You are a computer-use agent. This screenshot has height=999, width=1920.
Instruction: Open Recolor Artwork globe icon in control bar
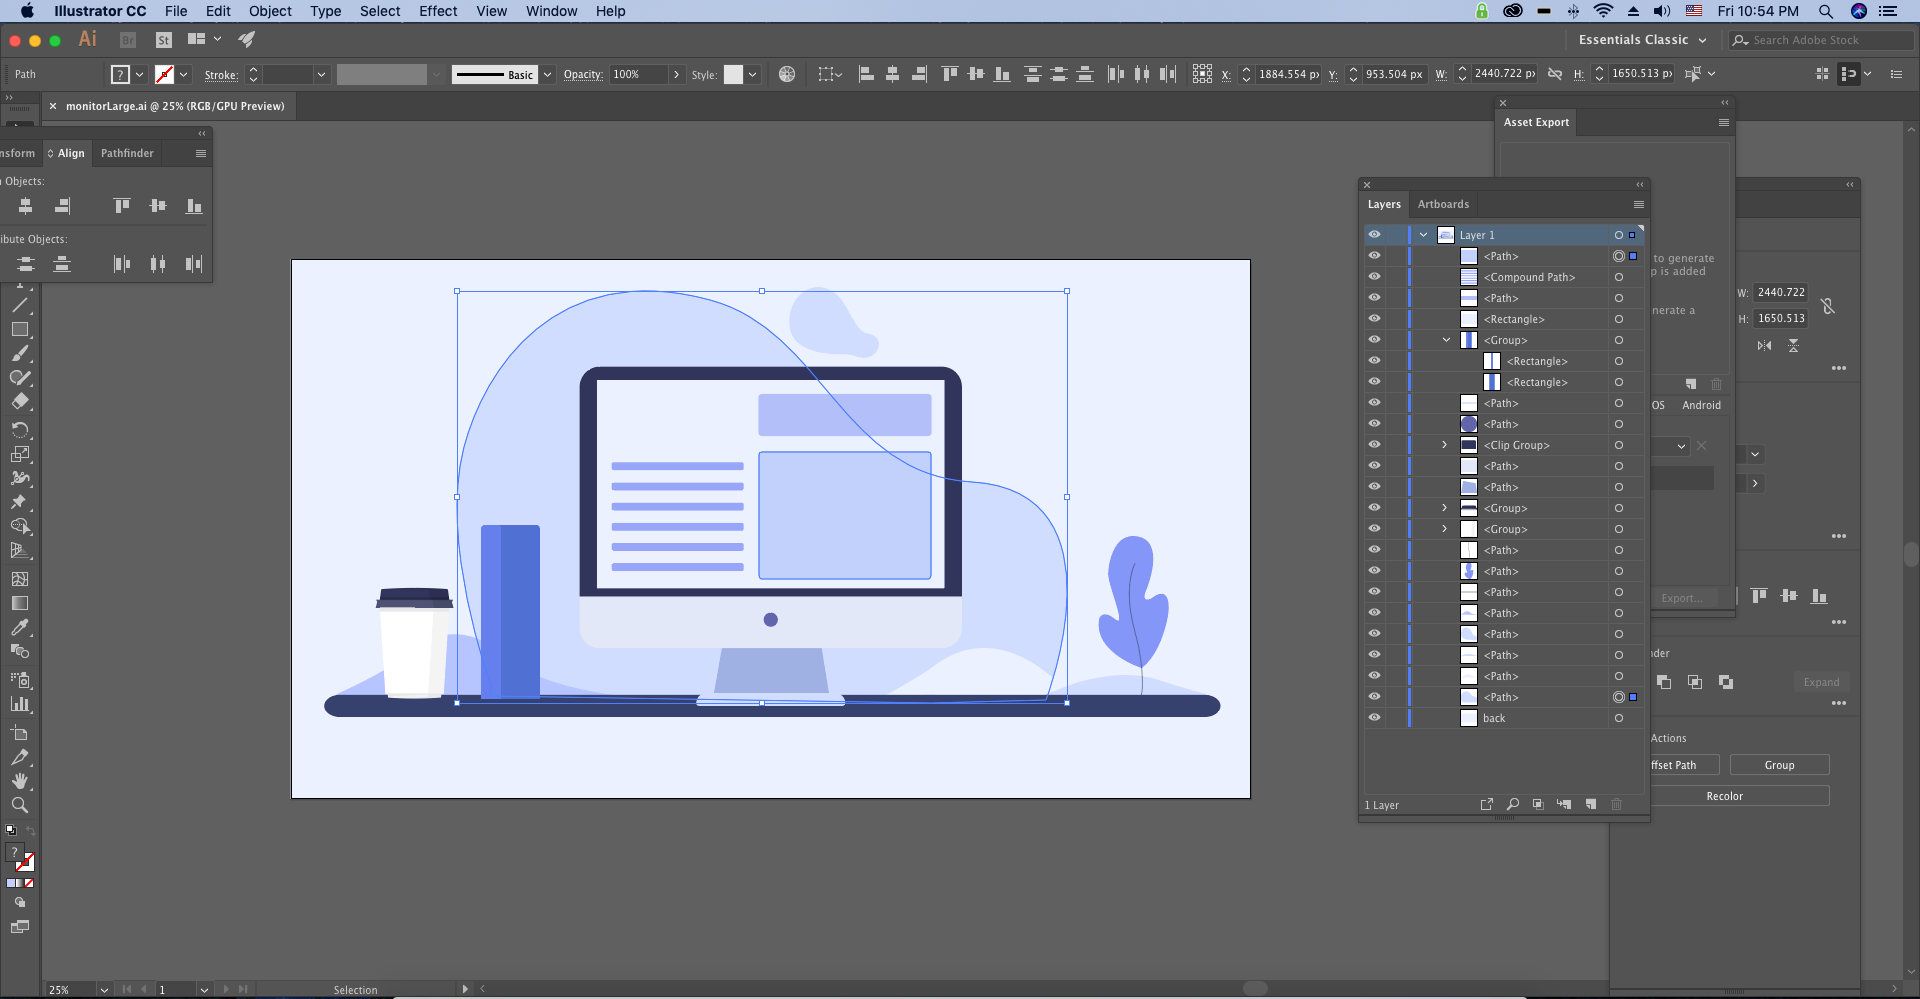pyautogui.click(x=787, y=74)
